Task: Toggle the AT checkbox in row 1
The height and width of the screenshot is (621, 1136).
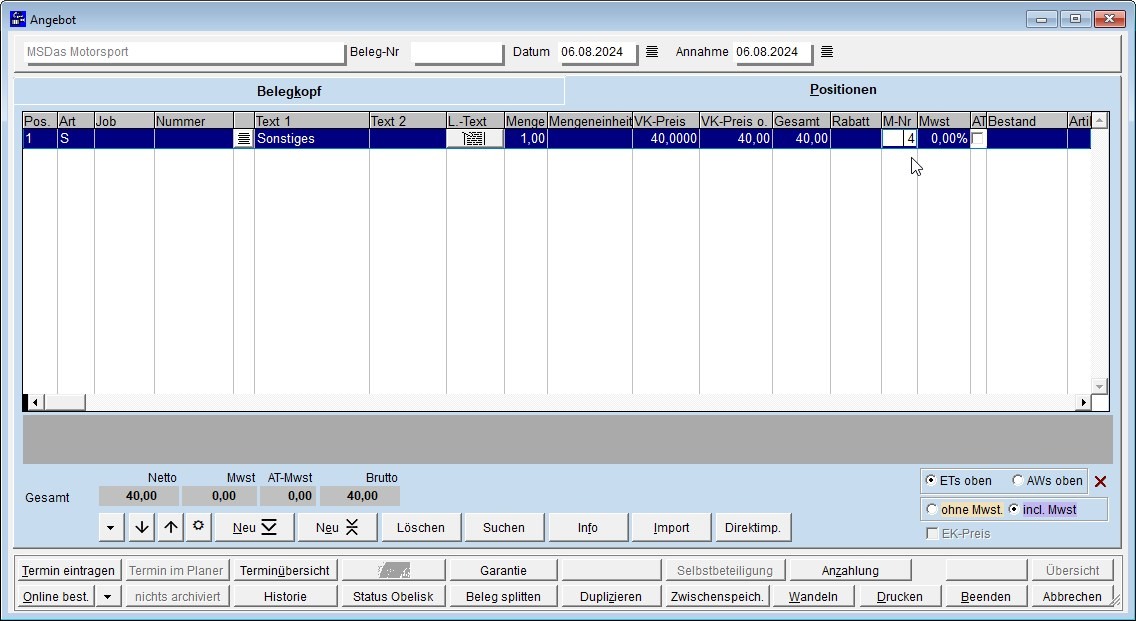Action: coord(978,139)
